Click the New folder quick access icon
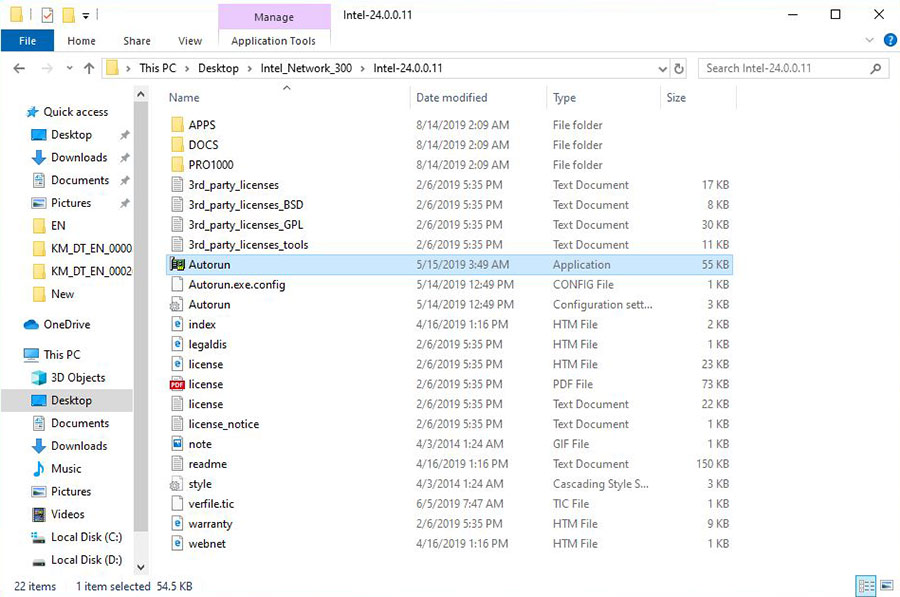900x597 pixels. click(x=68, y=15)
